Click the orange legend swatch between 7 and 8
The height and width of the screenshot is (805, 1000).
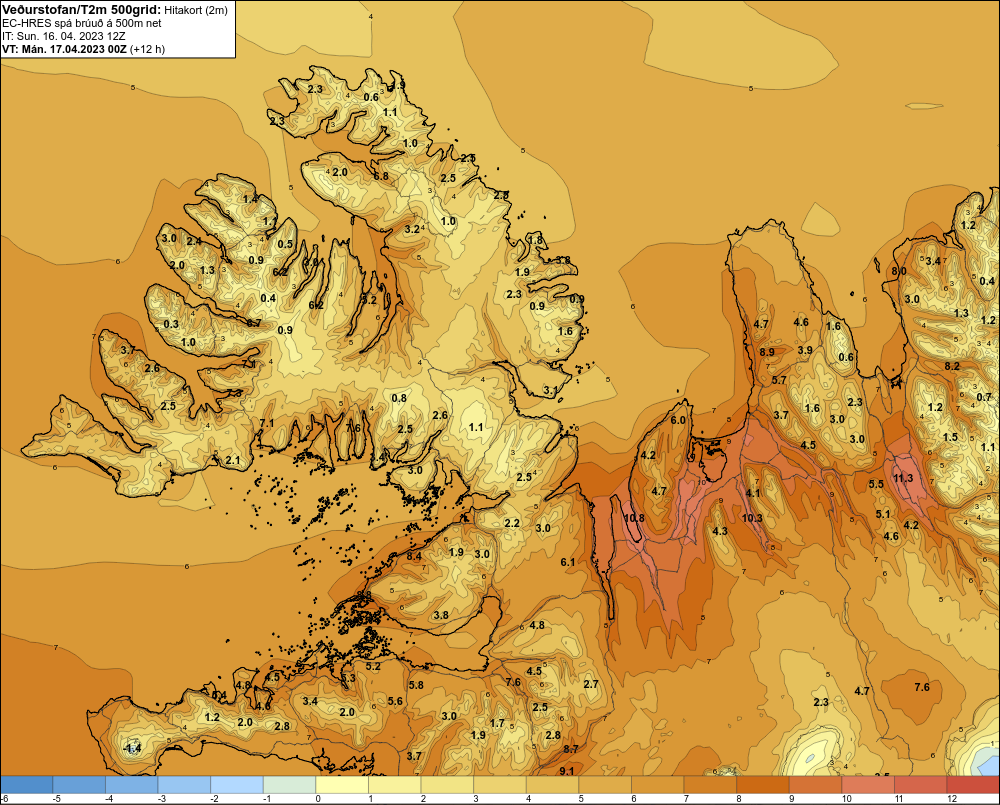tap(710, 785)
